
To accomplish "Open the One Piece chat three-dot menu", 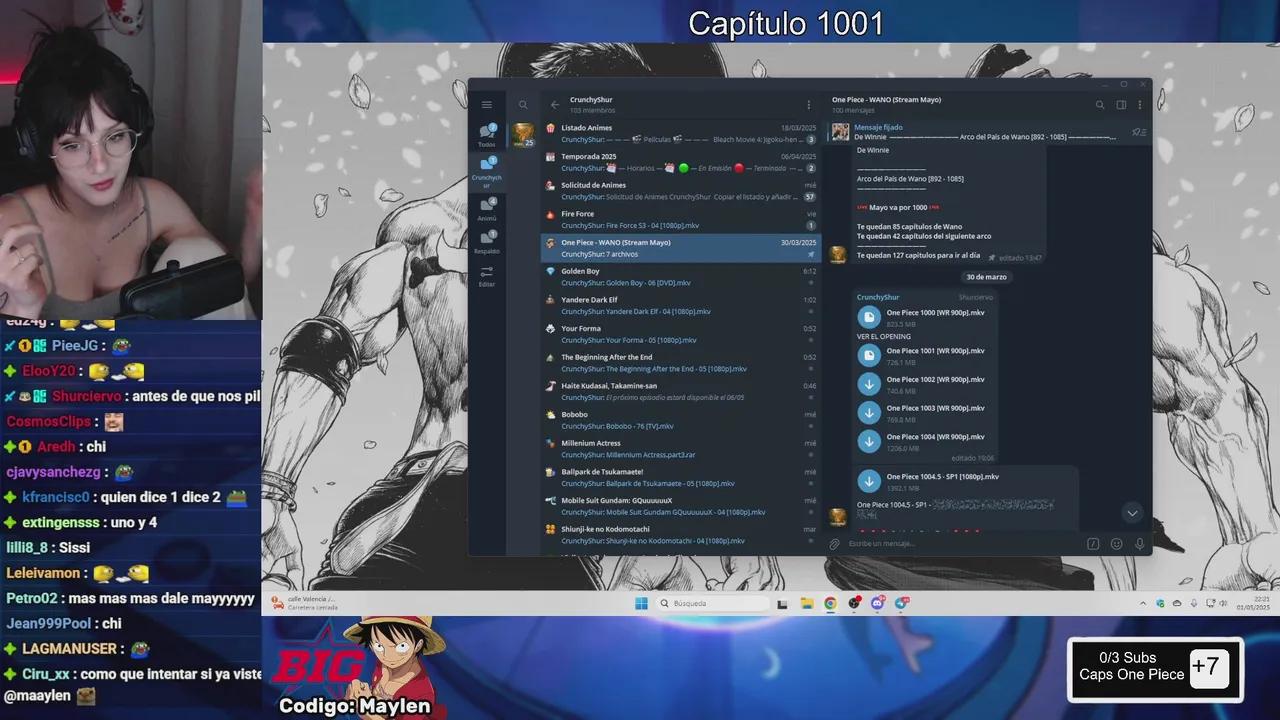I will 1140,105.
